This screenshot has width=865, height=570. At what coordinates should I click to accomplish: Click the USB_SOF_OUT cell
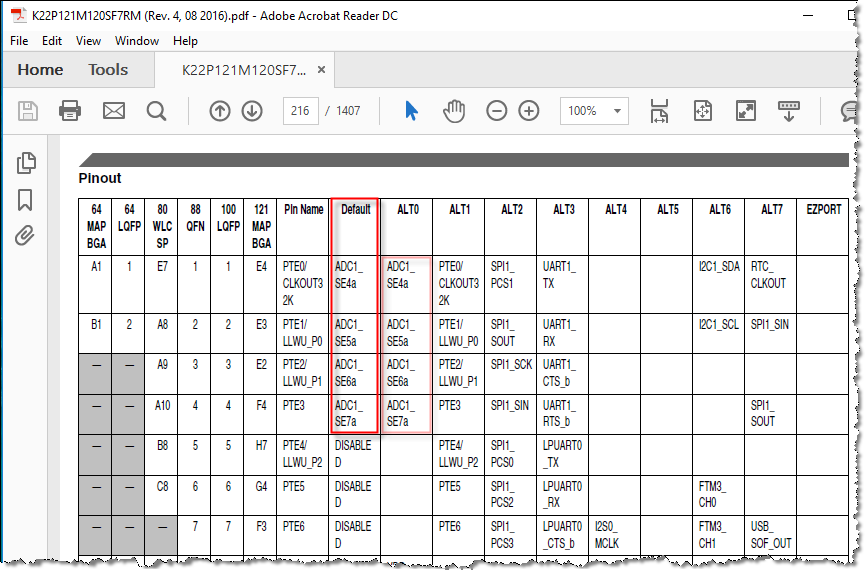tap(771, 535)
